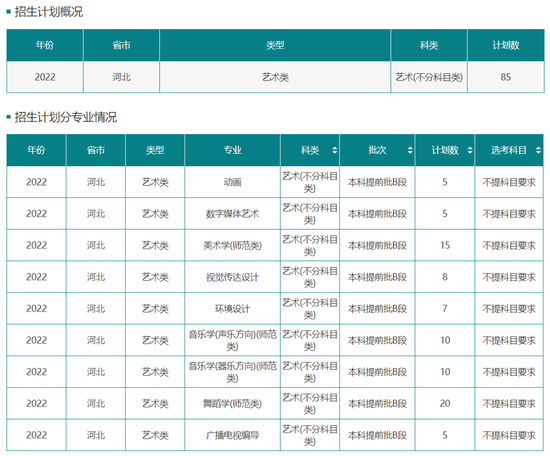Click the 类型 header in overview table
Viewport: 550px width, 456px height.
click(275, 45)
